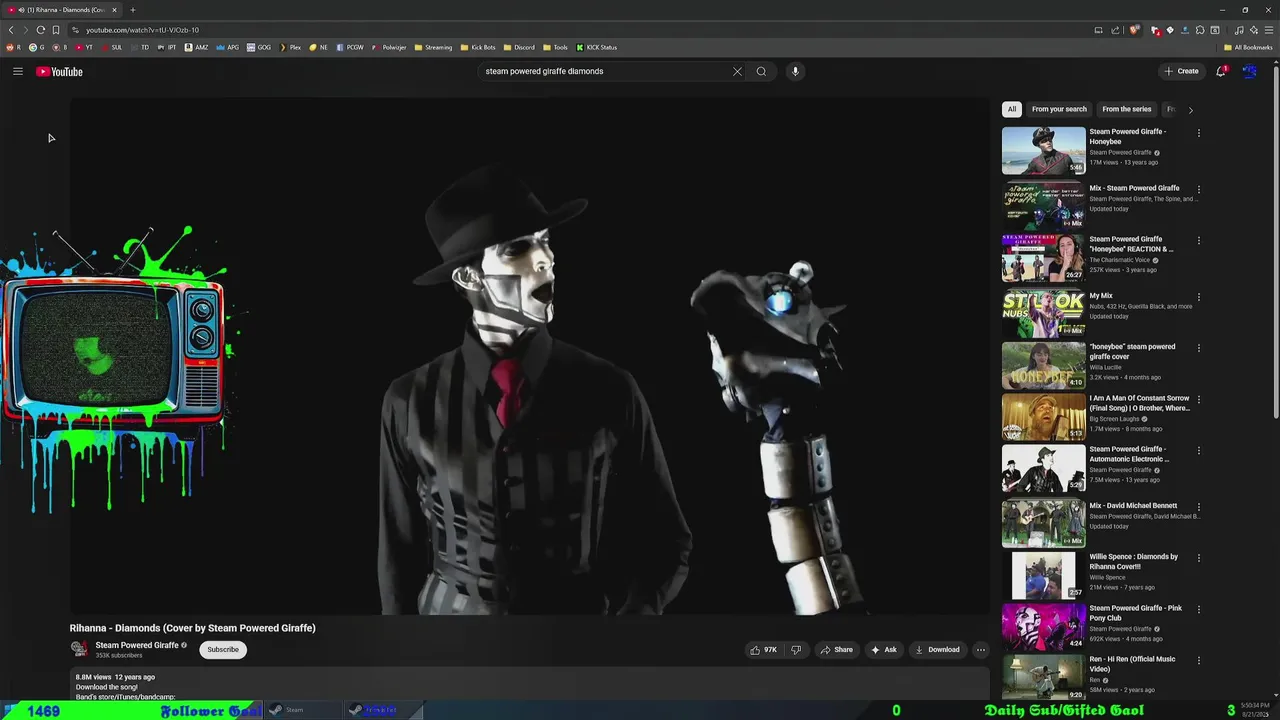Reload the page in browser
Image resolution: width=1280 pixels, height=720 pixels.
(x=40, y=30)
